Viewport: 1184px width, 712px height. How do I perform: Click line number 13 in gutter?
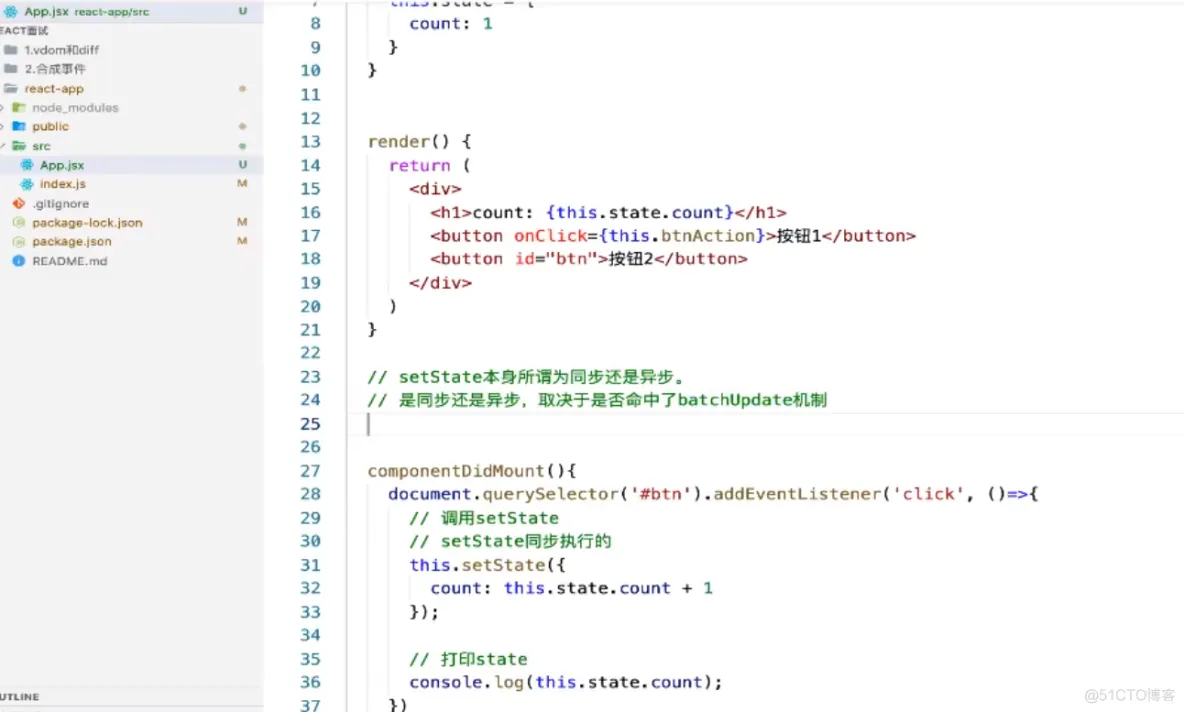(310, 142)
